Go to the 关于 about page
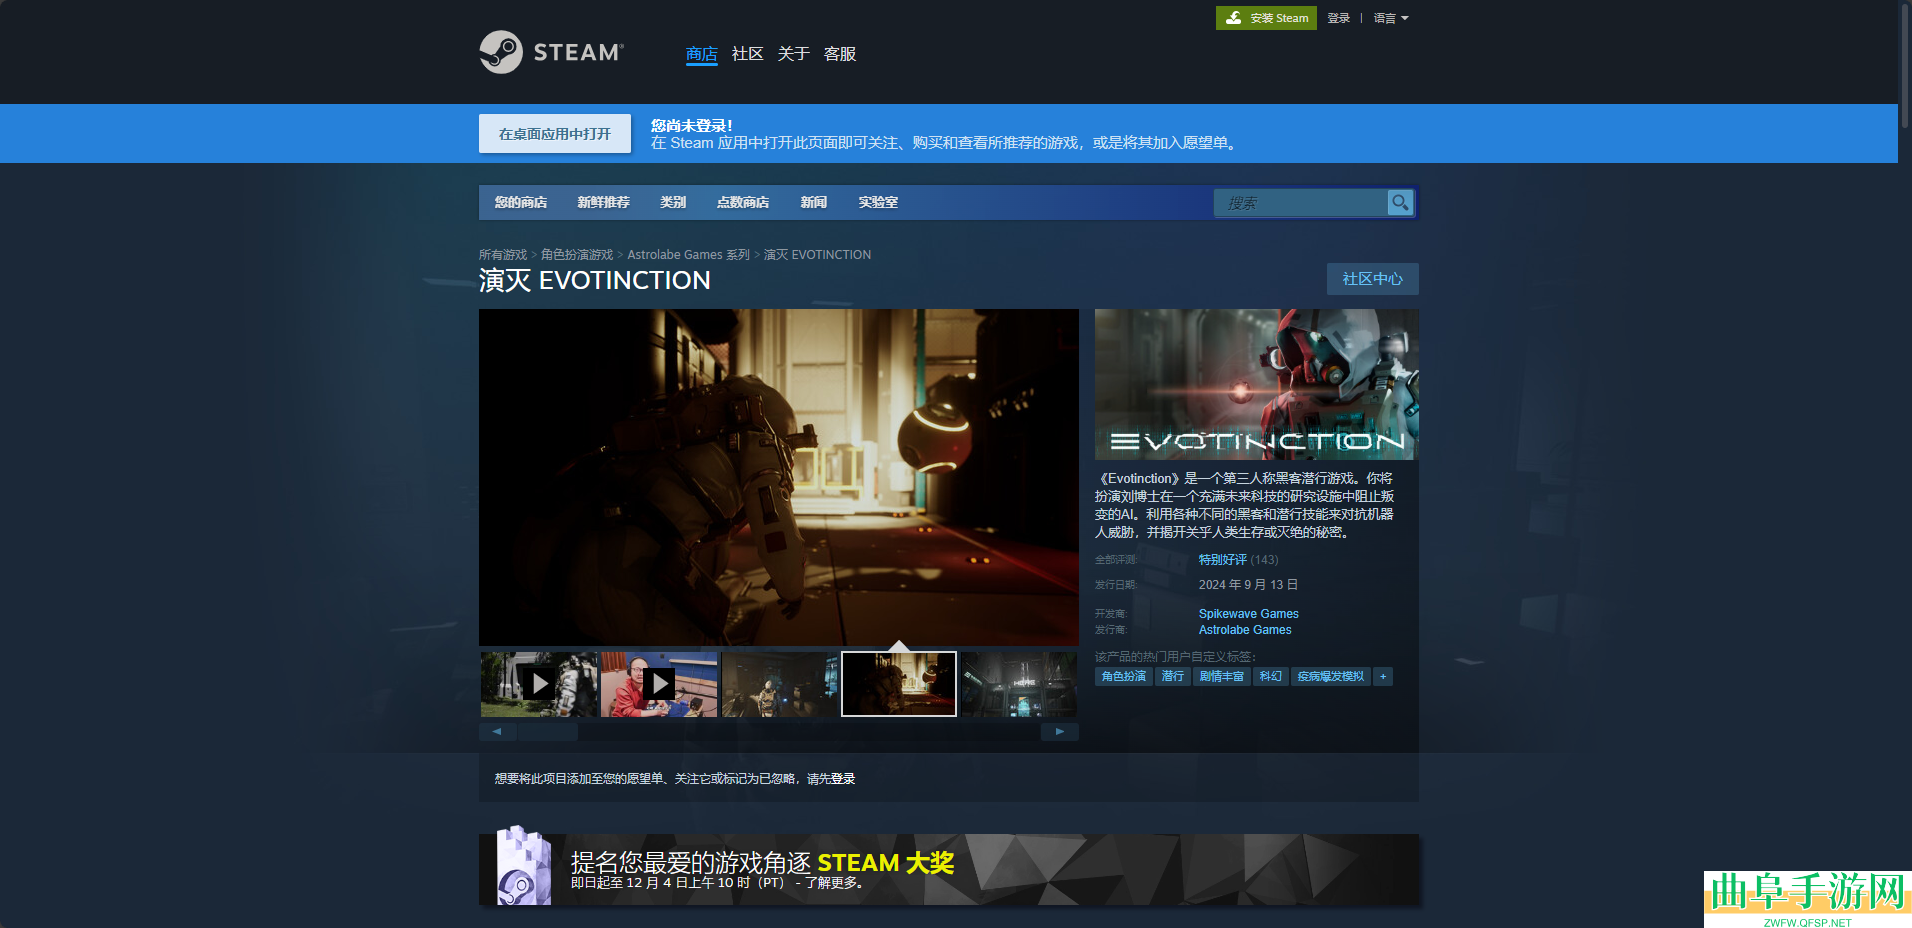This screenshot has height=928, width=1912. (794, 54)
